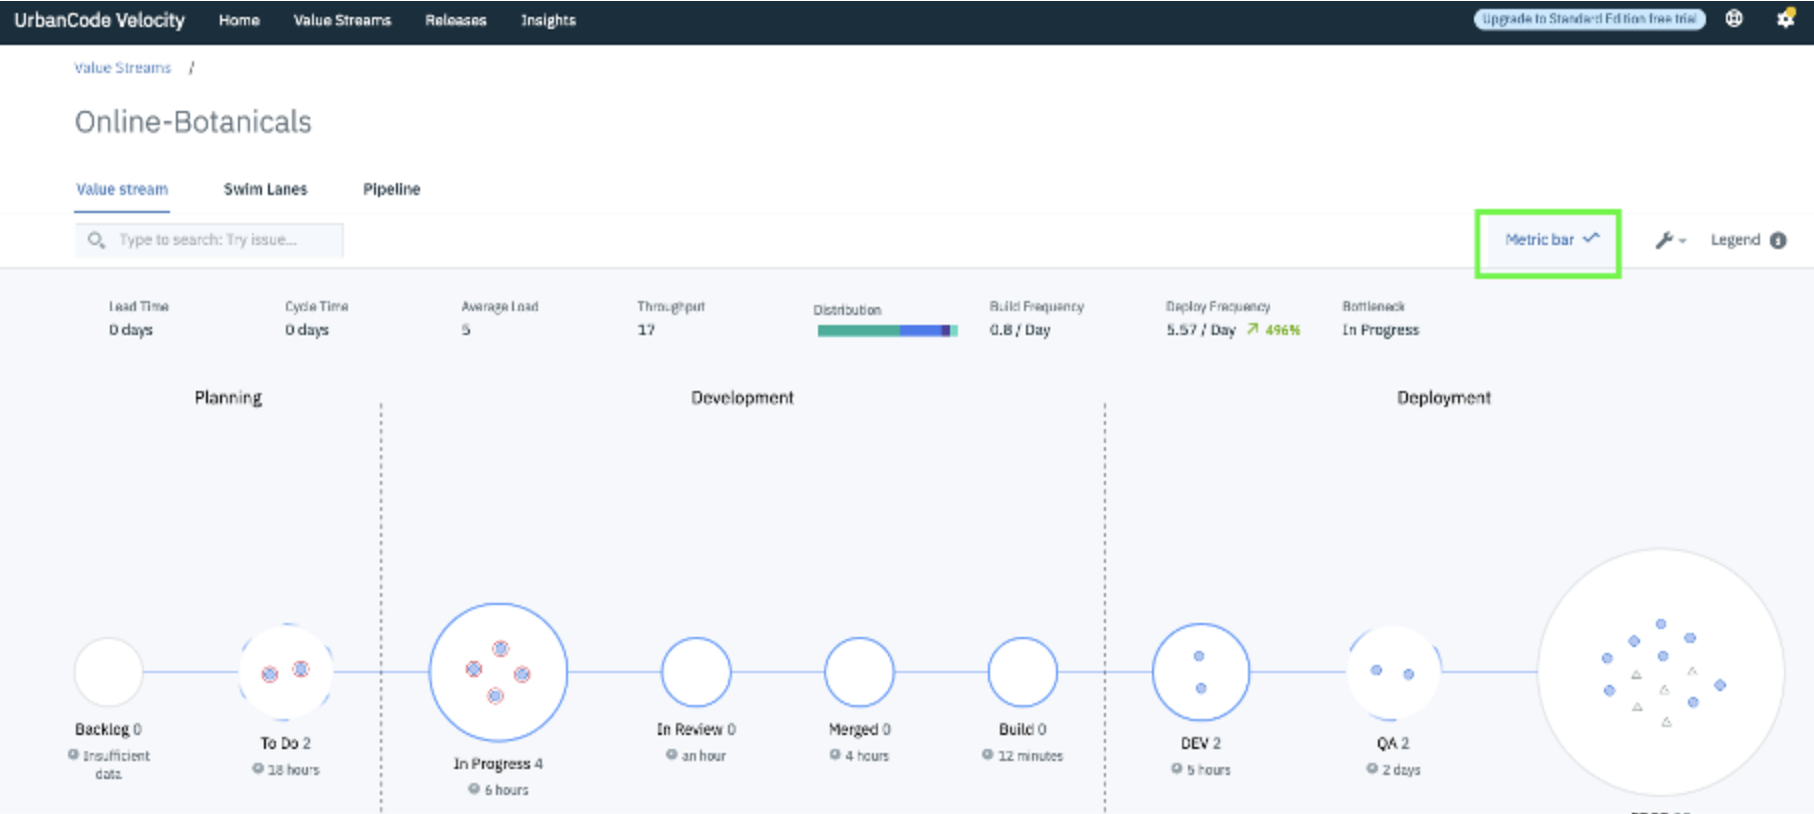Click the Legend info icon
The height and width of the screenshot is (814, 1814).
click(x=1778, y=240)
